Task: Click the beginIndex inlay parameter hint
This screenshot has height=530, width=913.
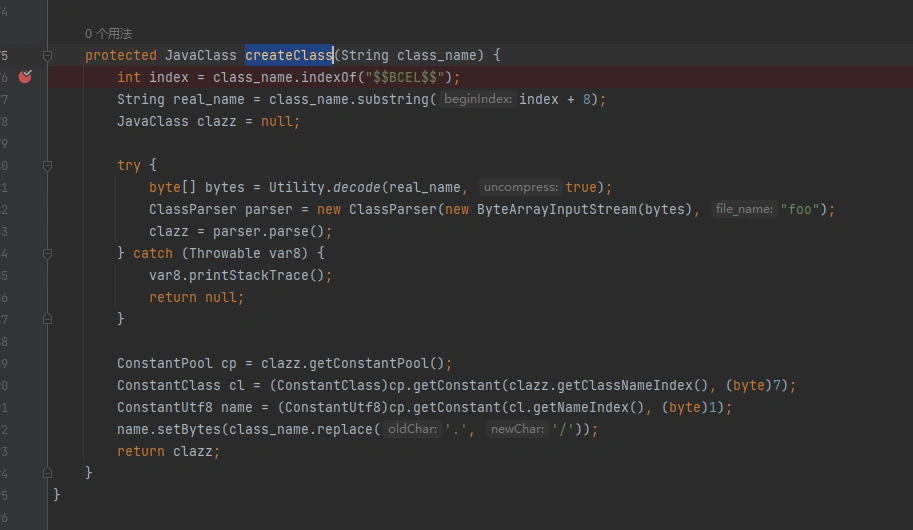Action: click(x=477, y=99)
